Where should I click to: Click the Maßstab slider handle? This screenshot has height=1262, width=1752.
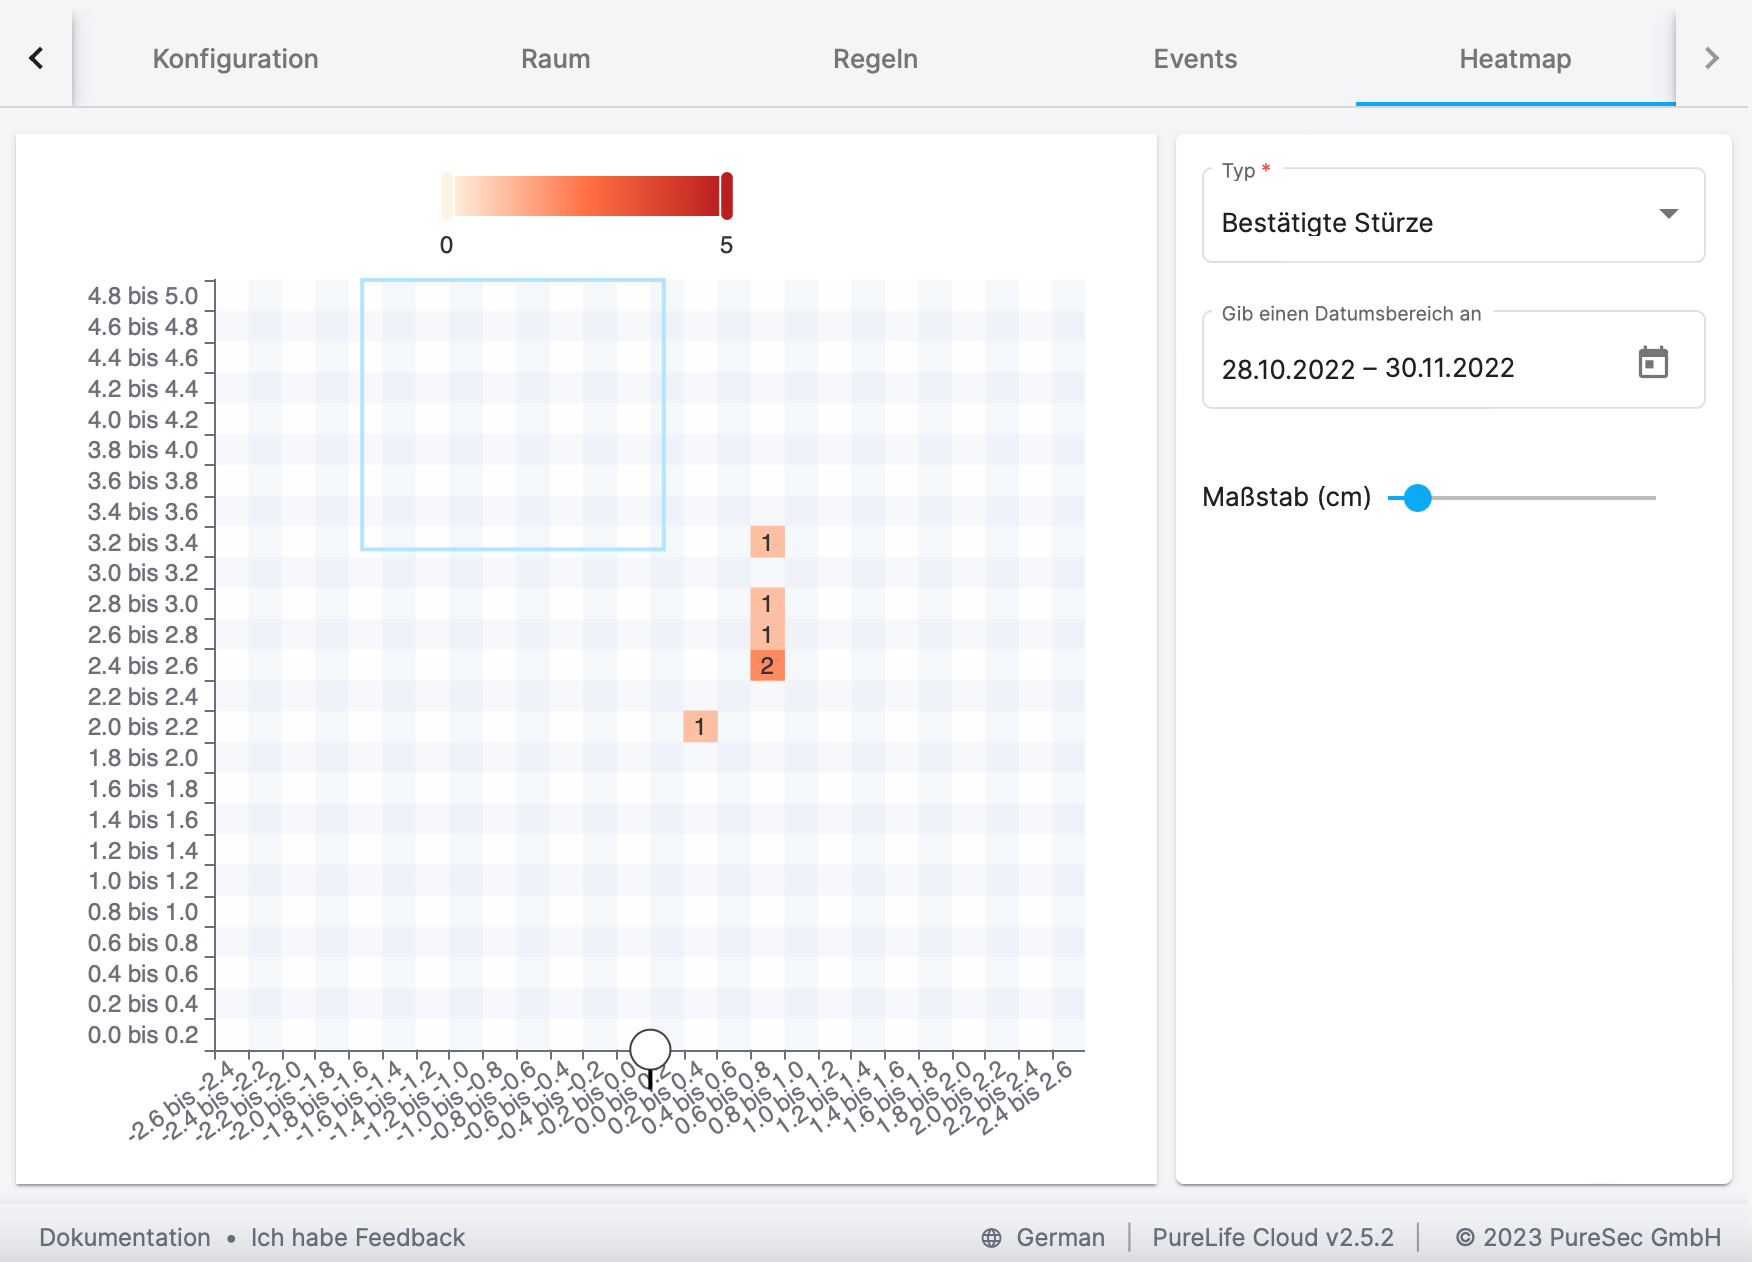coord(1417,498)
